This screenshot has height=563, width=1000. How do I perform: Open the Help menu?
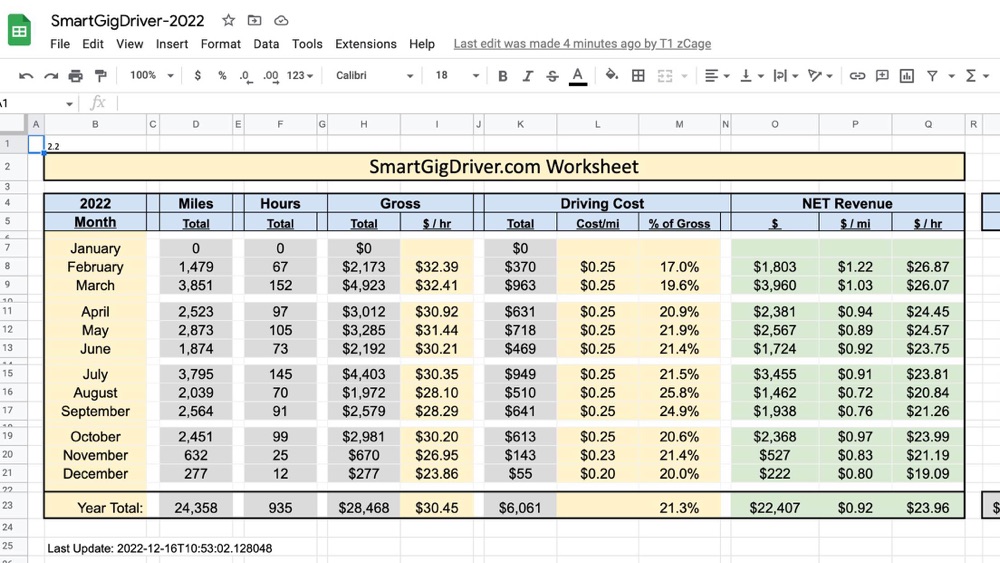[x=422, y=44]
